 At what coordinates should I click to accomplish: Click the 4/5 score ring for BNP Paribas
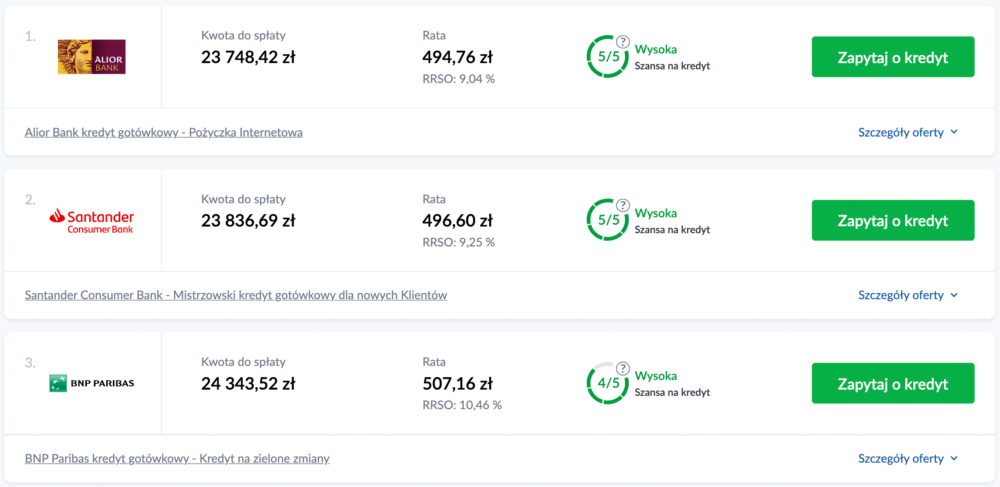point(608,384)
